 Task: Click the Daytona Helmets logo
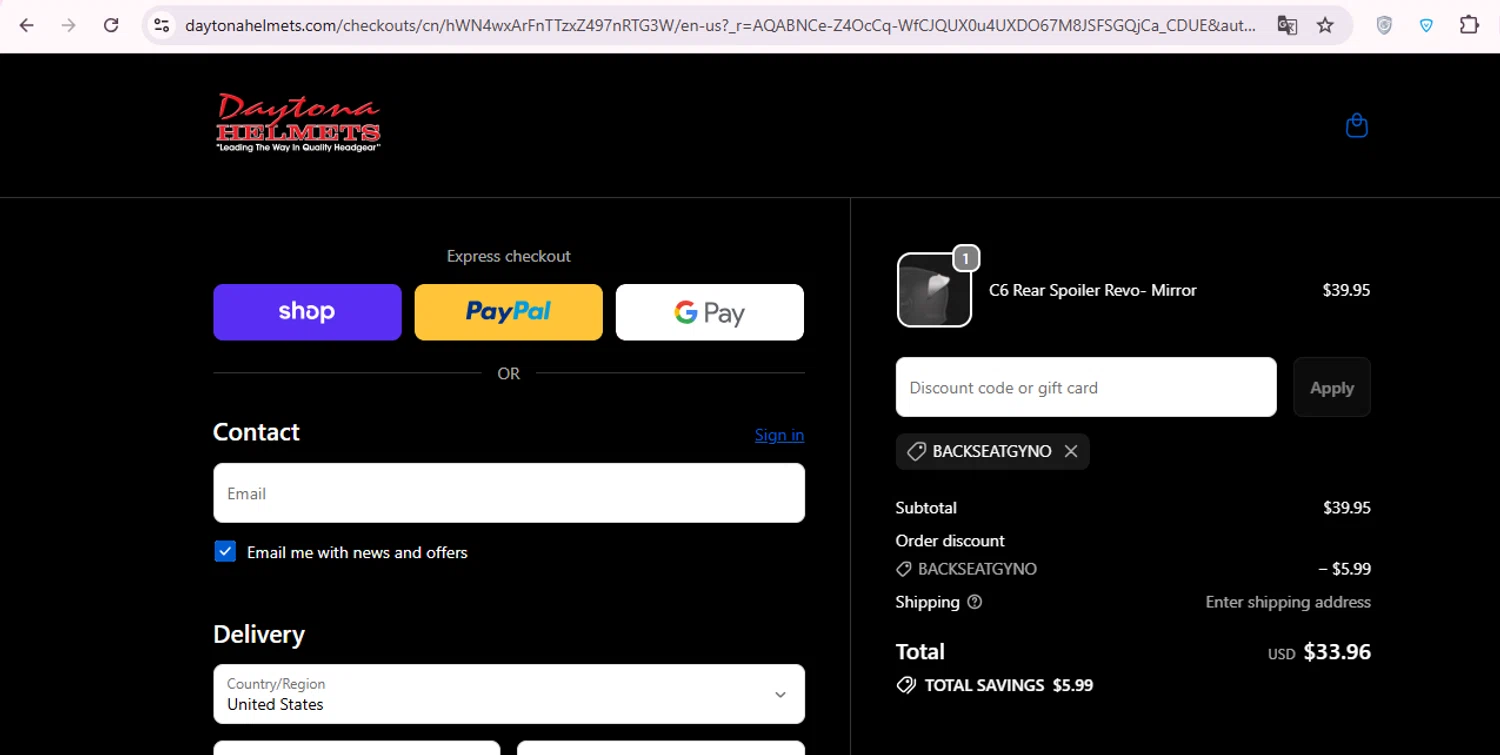click(x=298, y=123)
